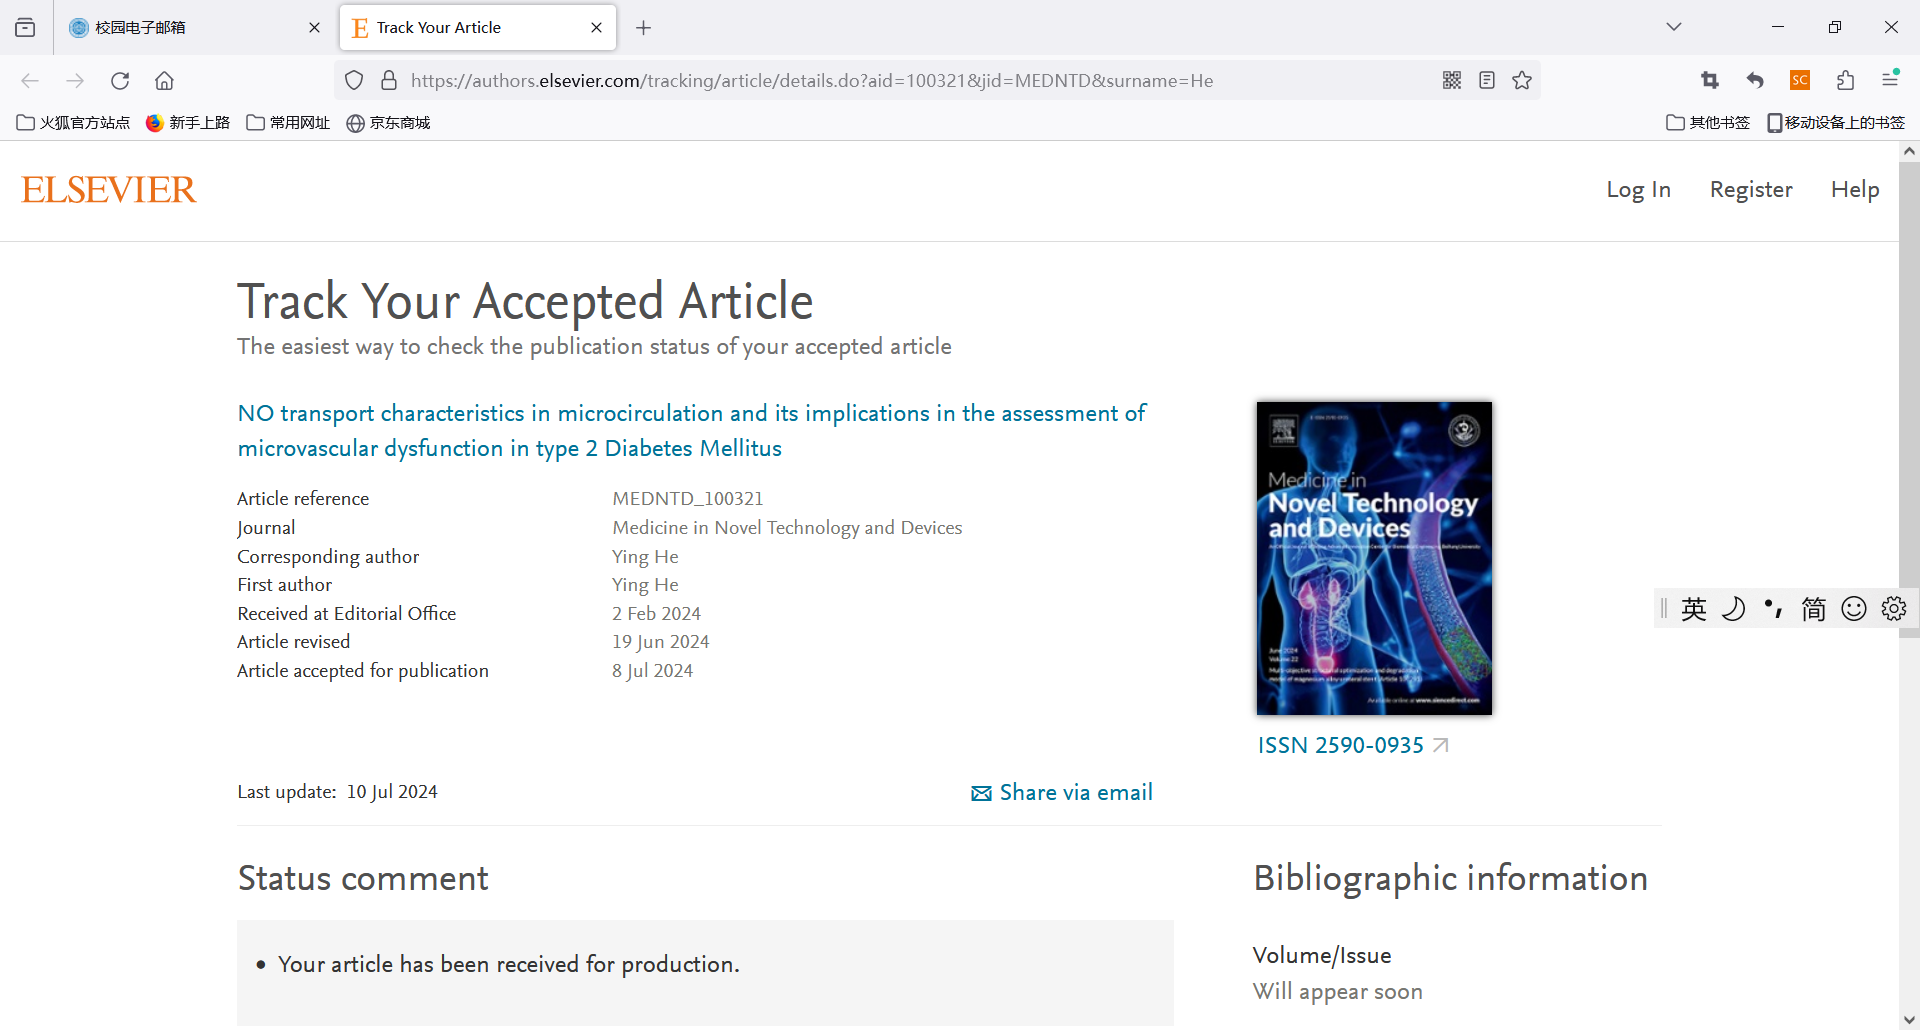Open the Firefox application menu icon

coord(1890,80)
